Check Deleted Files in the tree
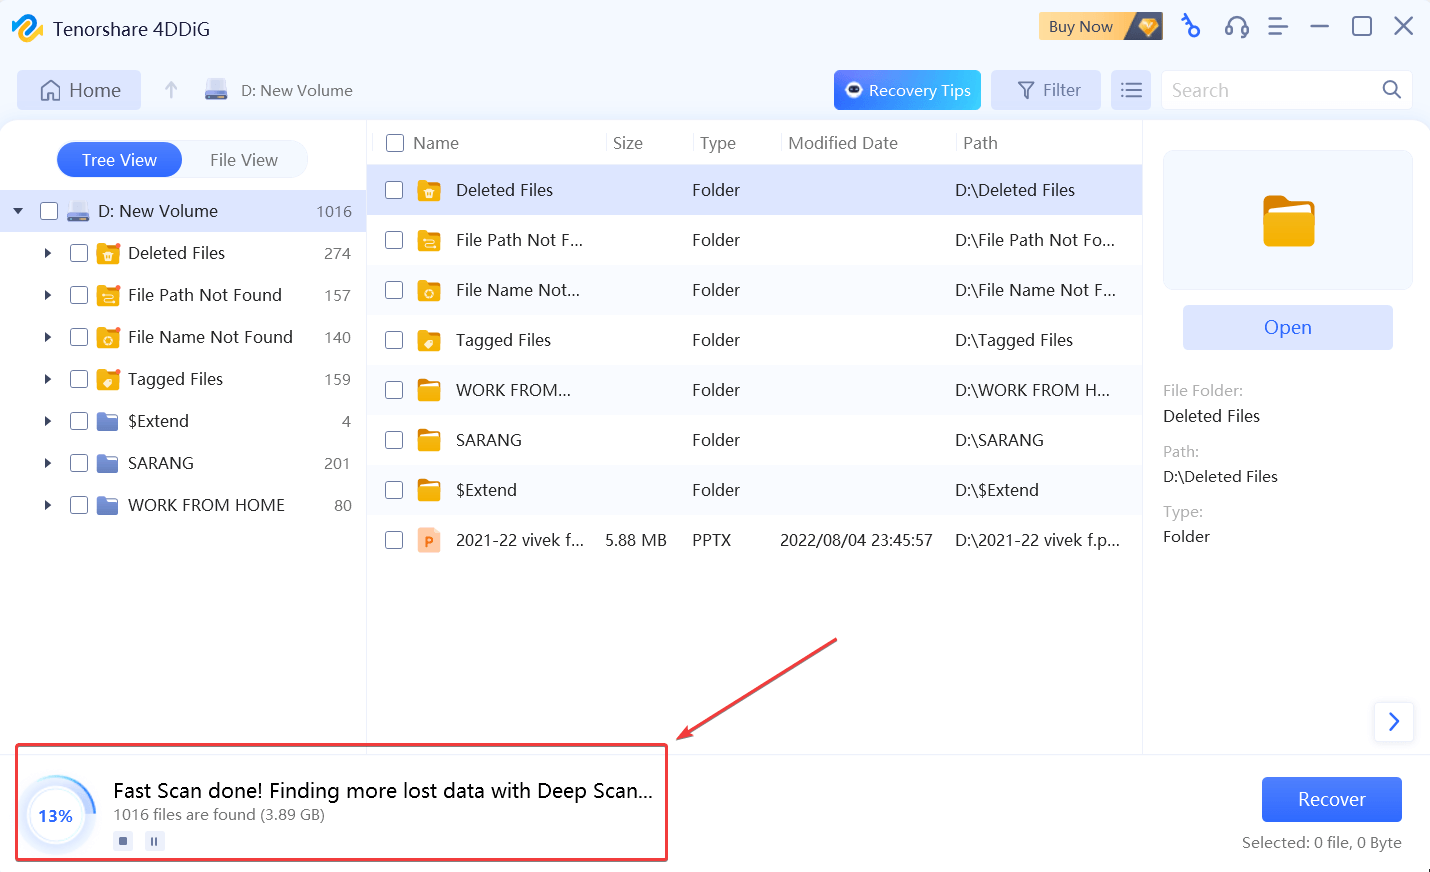Screen dimensions: 1430x872 (79, 253)
